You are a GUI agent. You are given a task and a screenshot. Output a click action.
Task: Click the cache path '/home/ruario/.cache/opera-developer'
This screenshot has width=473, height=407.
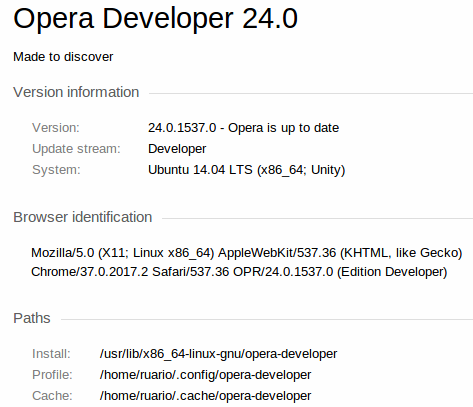tap(205, 396)
